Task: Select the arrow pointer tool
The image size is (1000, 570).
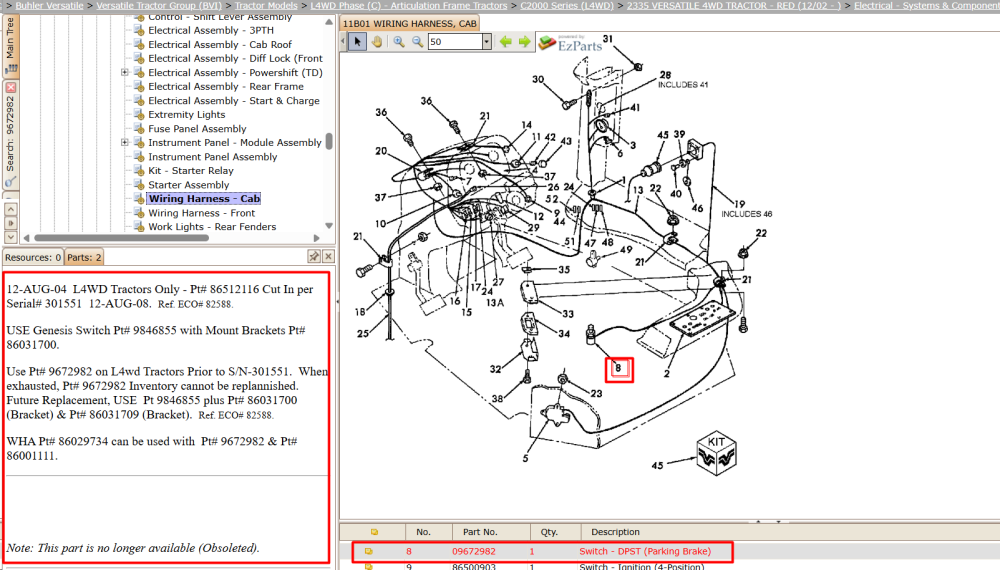Action: 357,41
